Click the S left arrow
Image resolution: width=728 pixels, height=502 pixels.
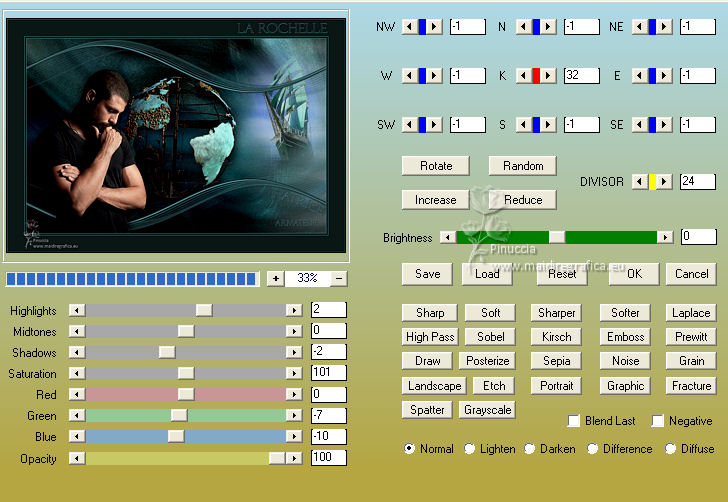coord(524,124)
